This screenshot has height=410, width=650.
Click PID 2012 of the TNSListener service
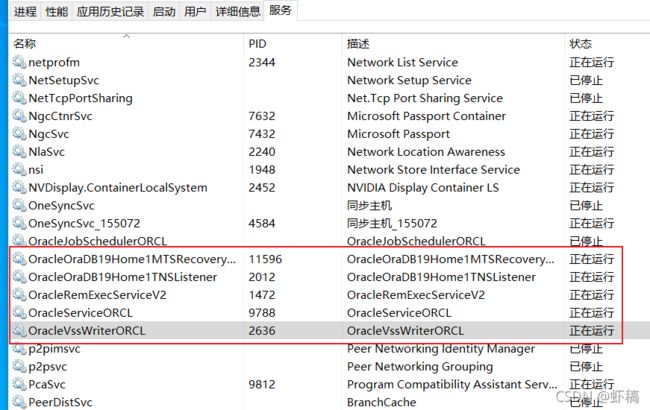point(262,277)
